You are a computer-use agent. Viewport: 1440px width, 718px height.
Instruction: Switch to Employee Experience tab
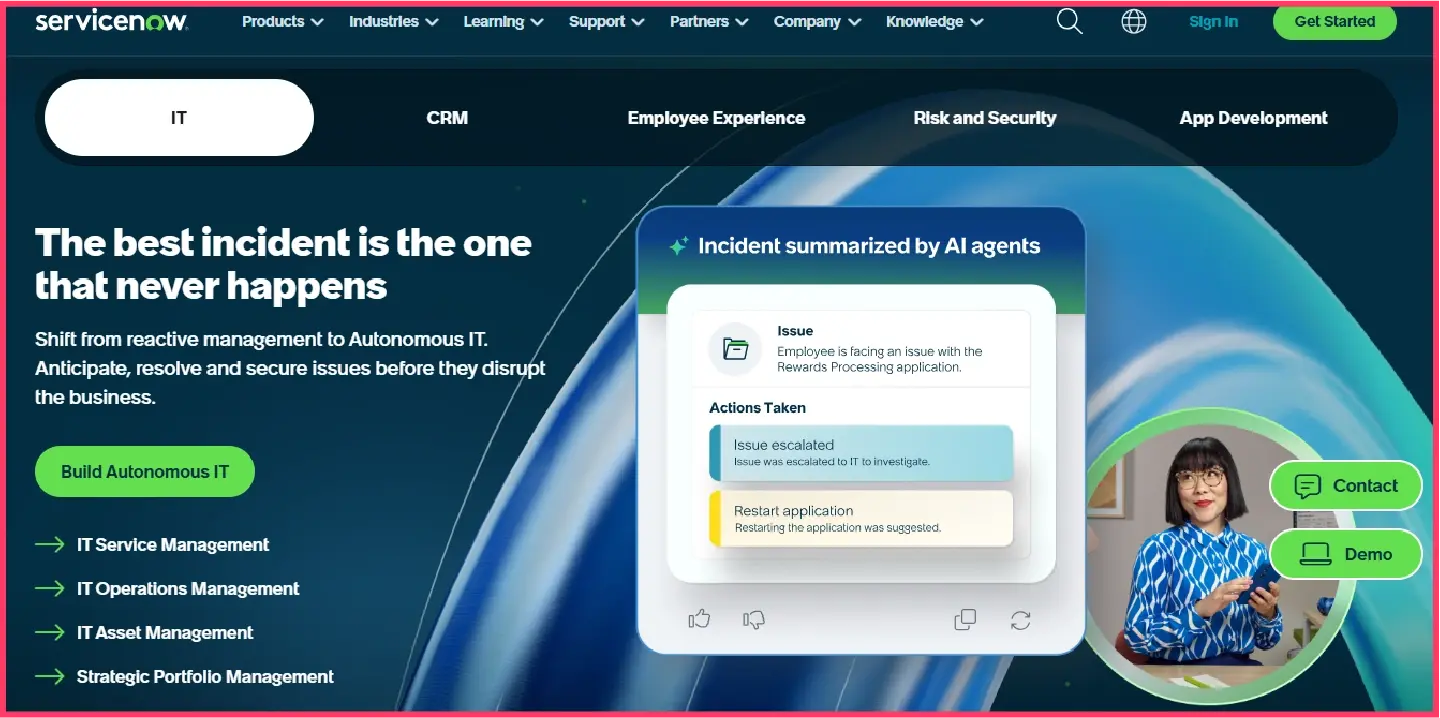click(x=716, y=118)
